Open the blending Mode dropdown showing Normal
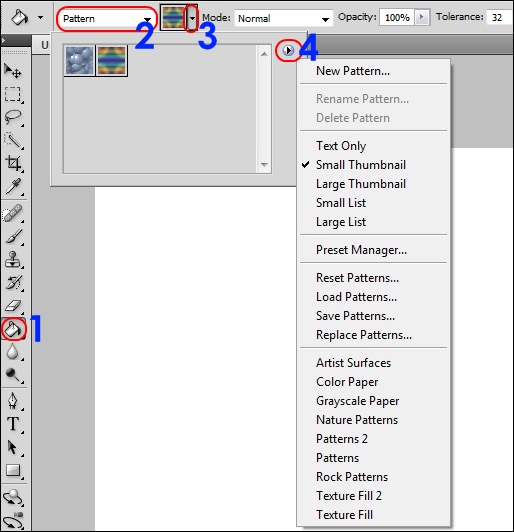The image size is (514, 532). tap(283, 18)
